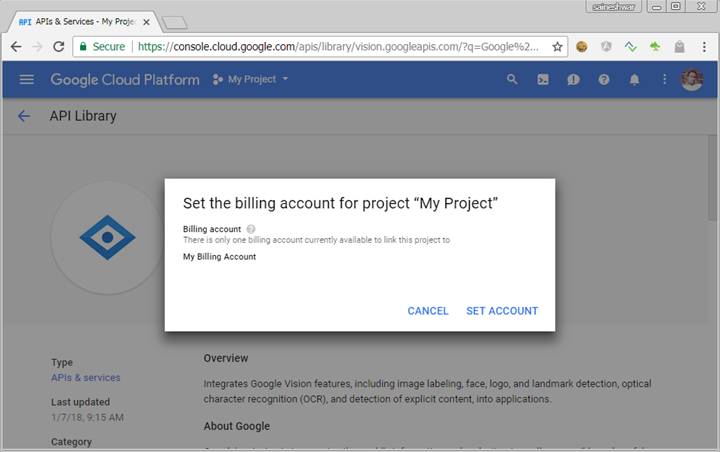Viewport: 720px width, 452px height.
Task: Click the grey bag extension icon
Action: [x=679, y=46]
